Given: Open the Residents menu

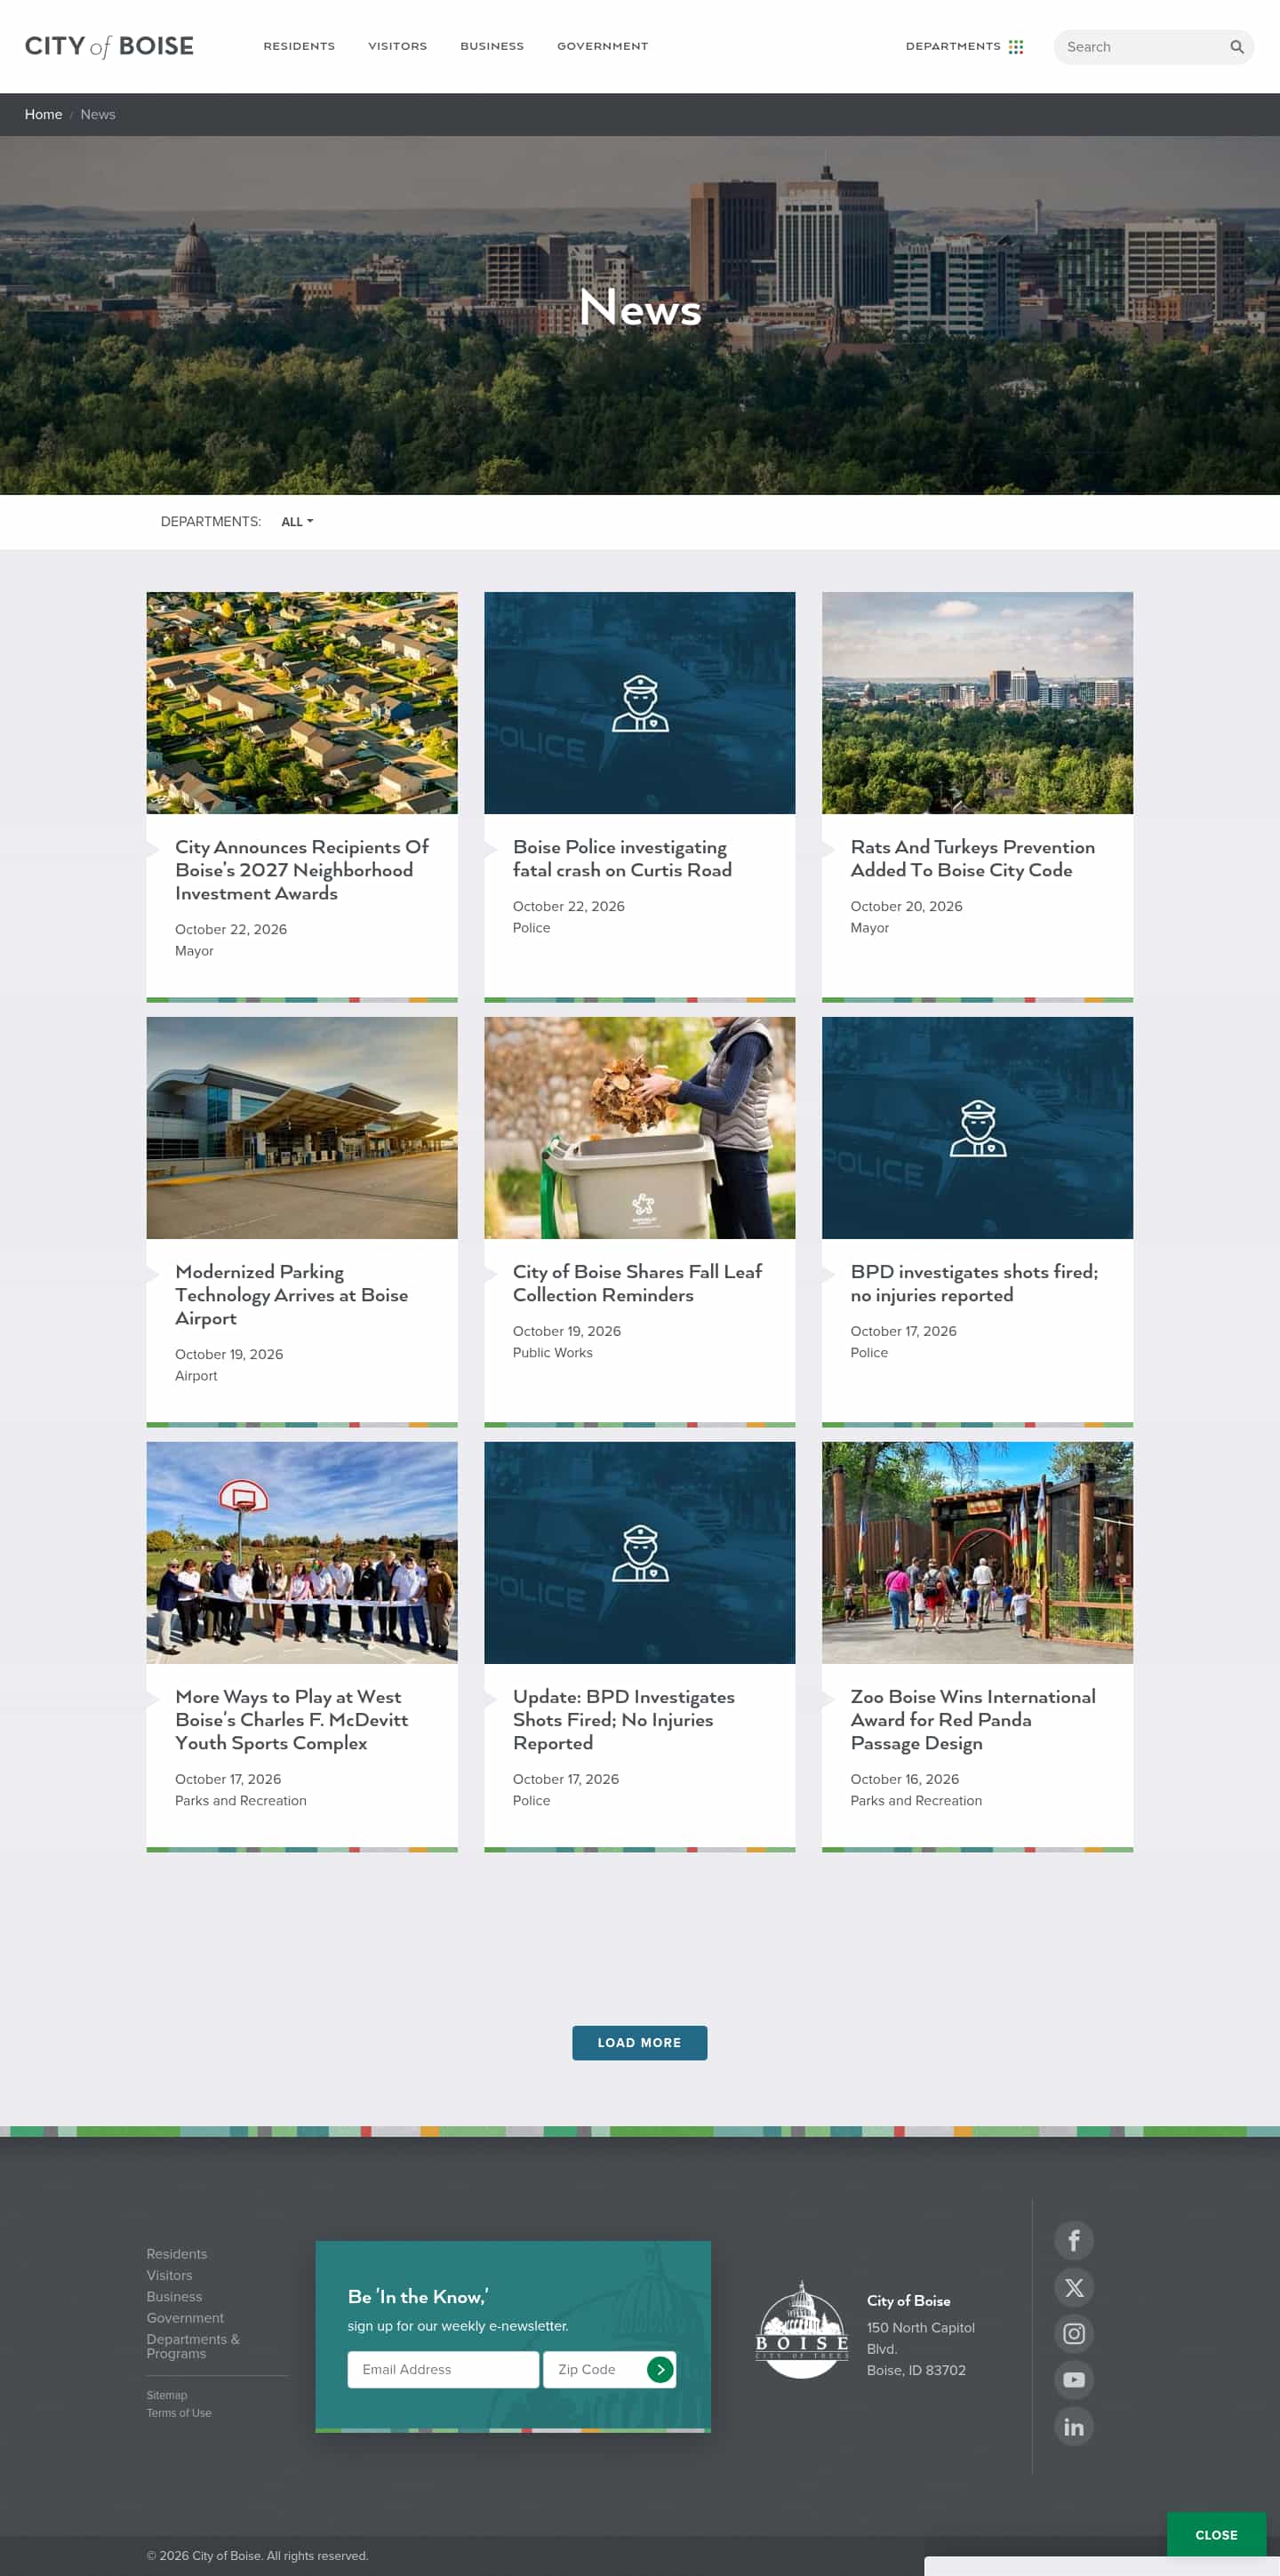Looking at the screenshot, I should coord(299,46).
